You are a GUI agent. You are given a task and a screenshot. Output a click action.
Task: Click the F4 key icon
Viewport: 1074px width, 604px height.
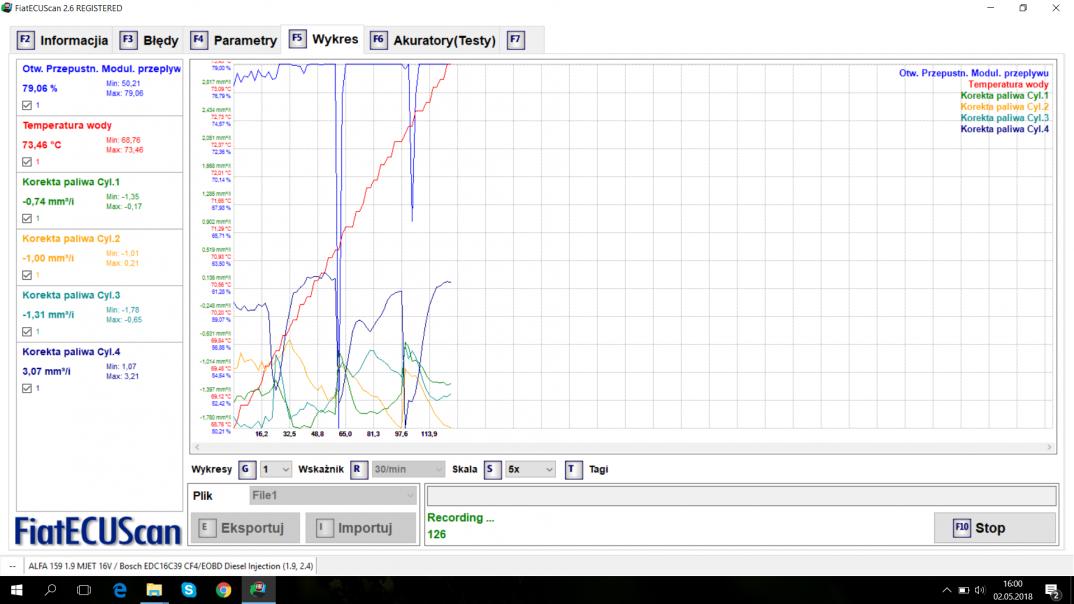coord(199,40)
